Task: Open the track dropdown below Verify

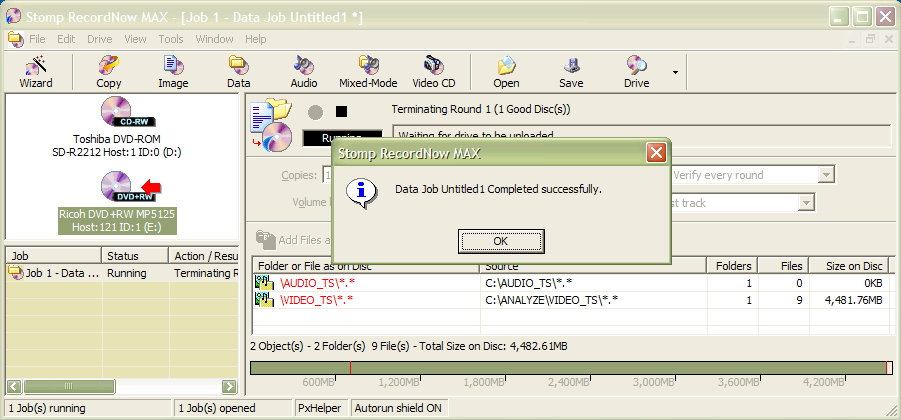Action: pos(807,203)
